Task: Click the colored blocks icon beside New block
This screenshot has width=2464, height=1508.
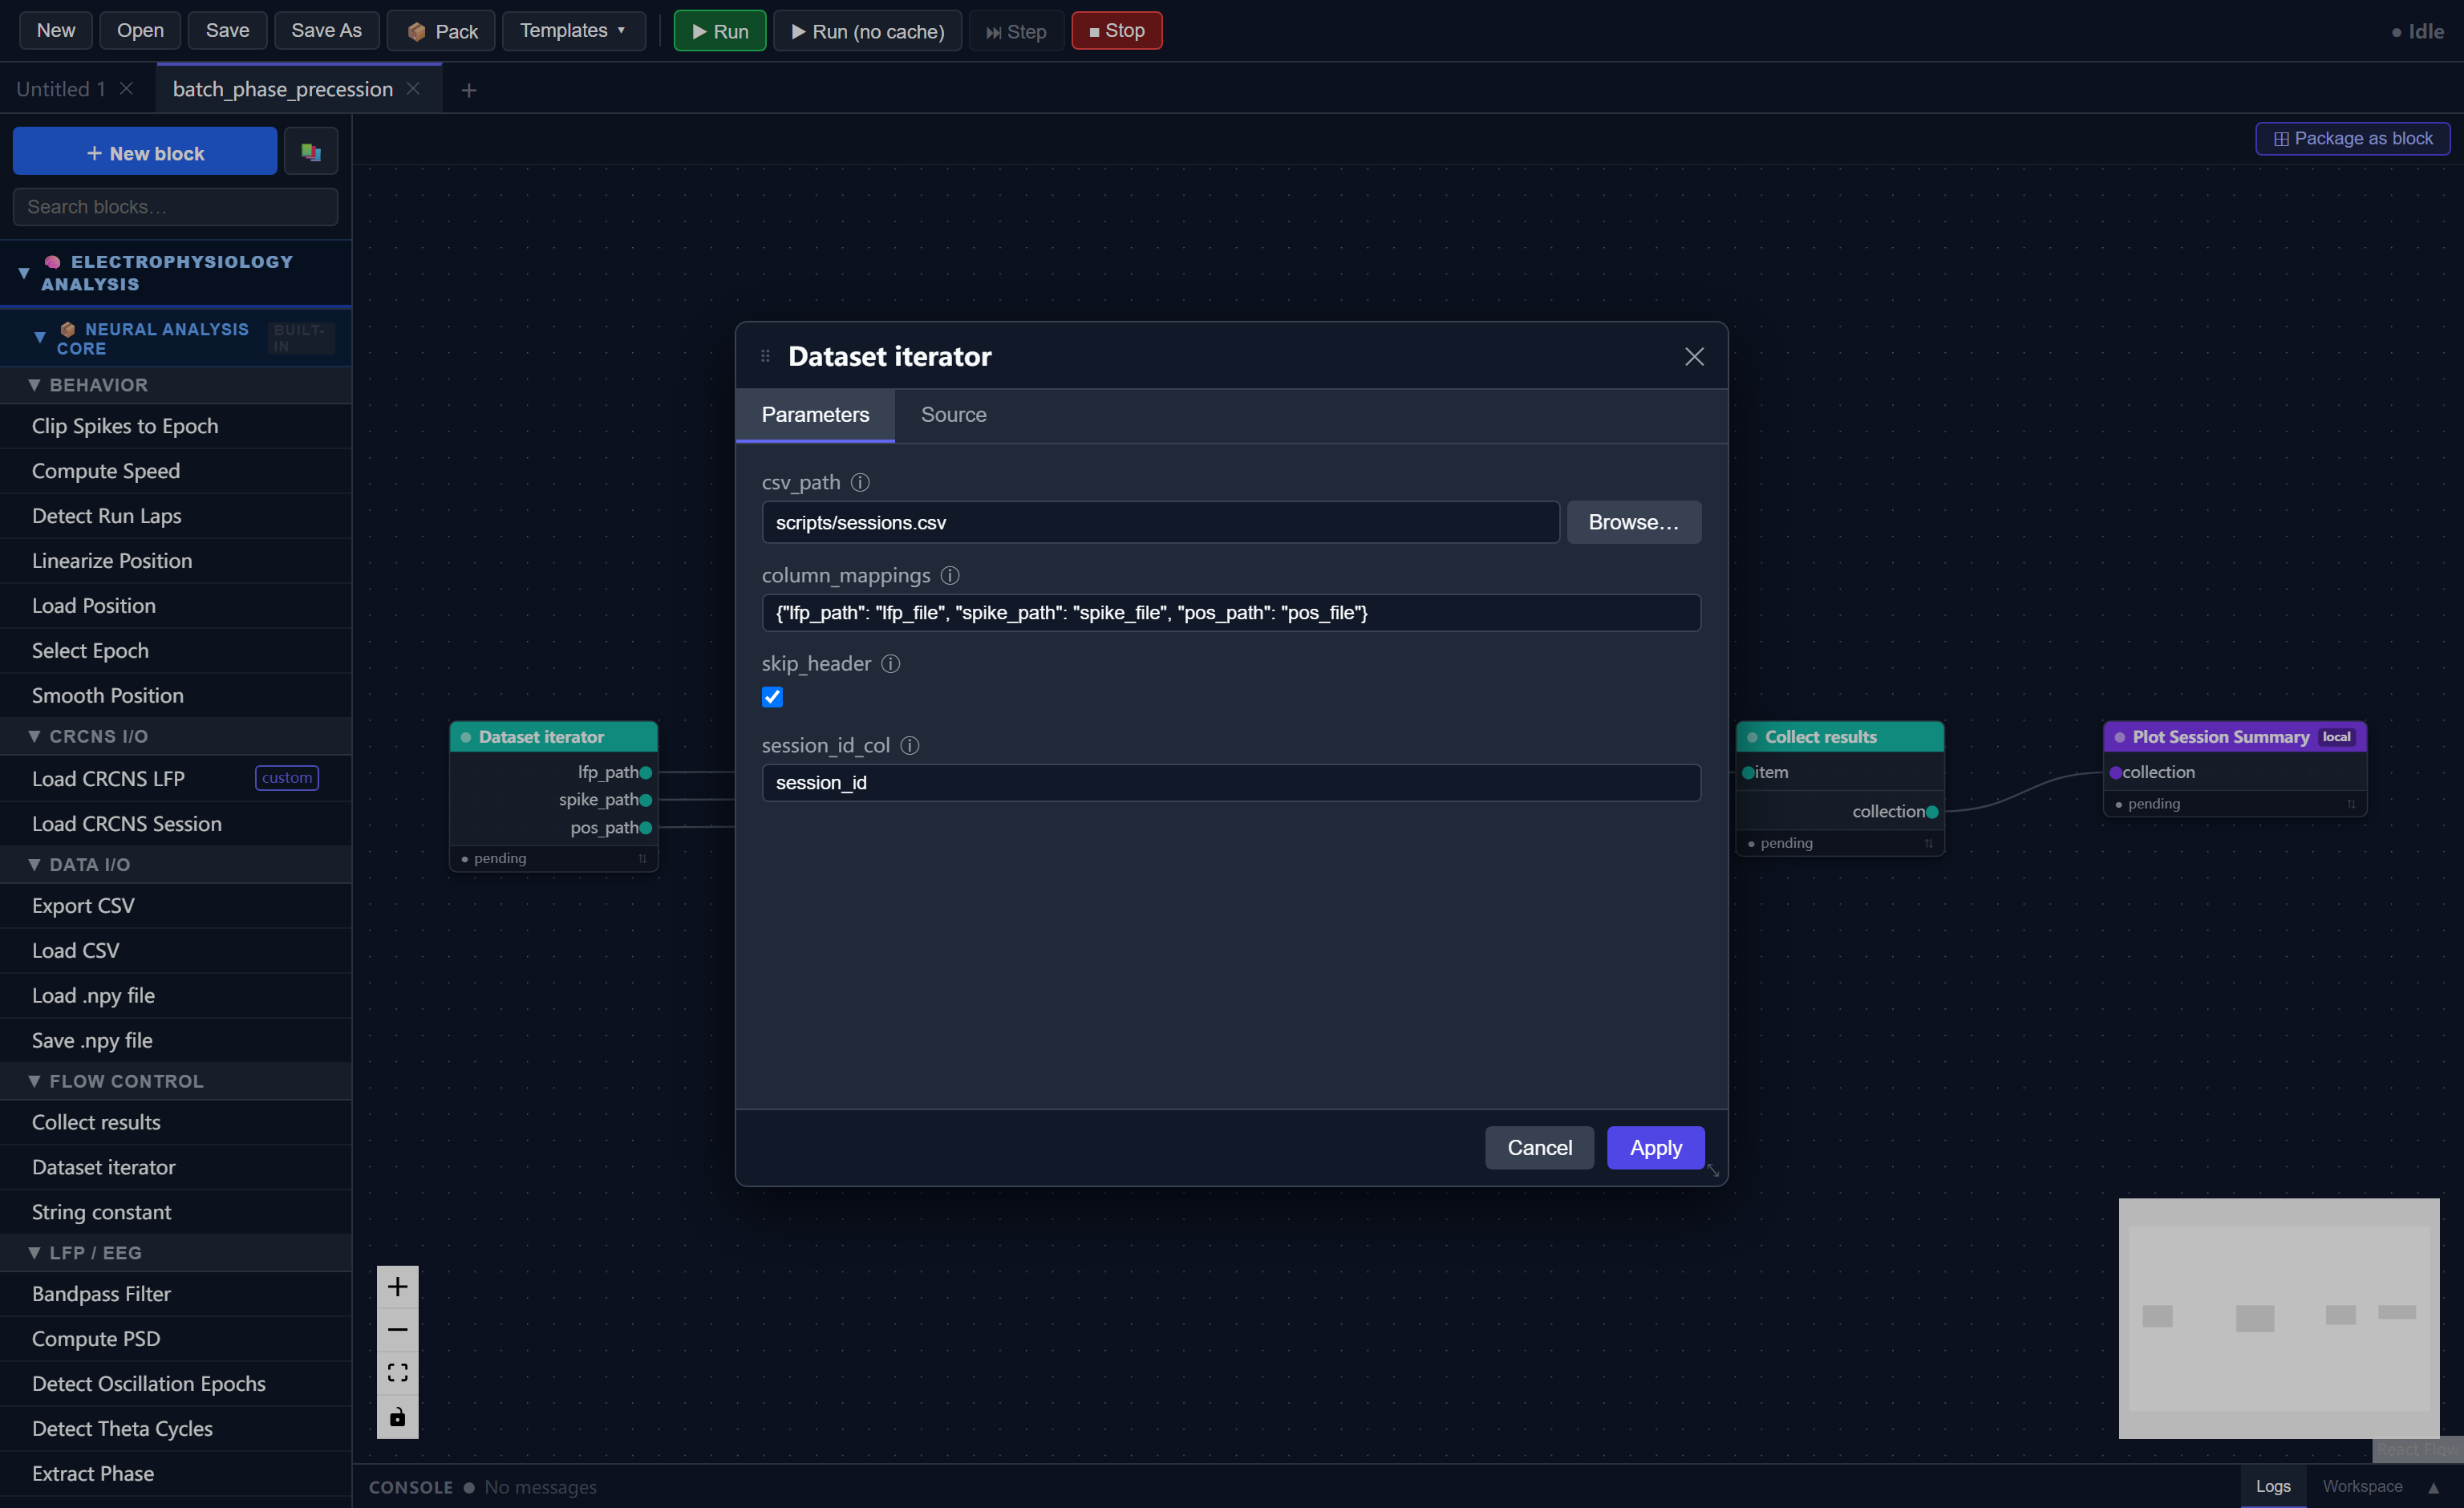Action: click(x=311, y=152)
